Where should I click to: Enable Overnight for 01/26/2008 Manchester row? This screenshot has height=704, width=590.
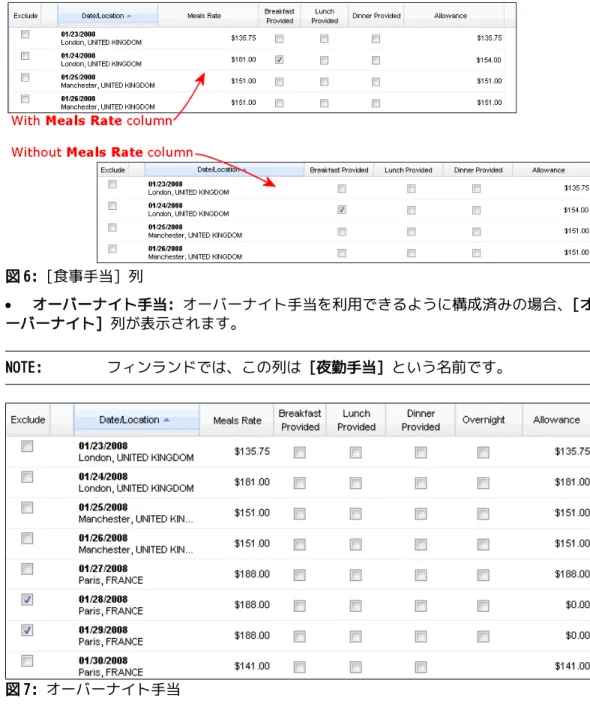483,545
